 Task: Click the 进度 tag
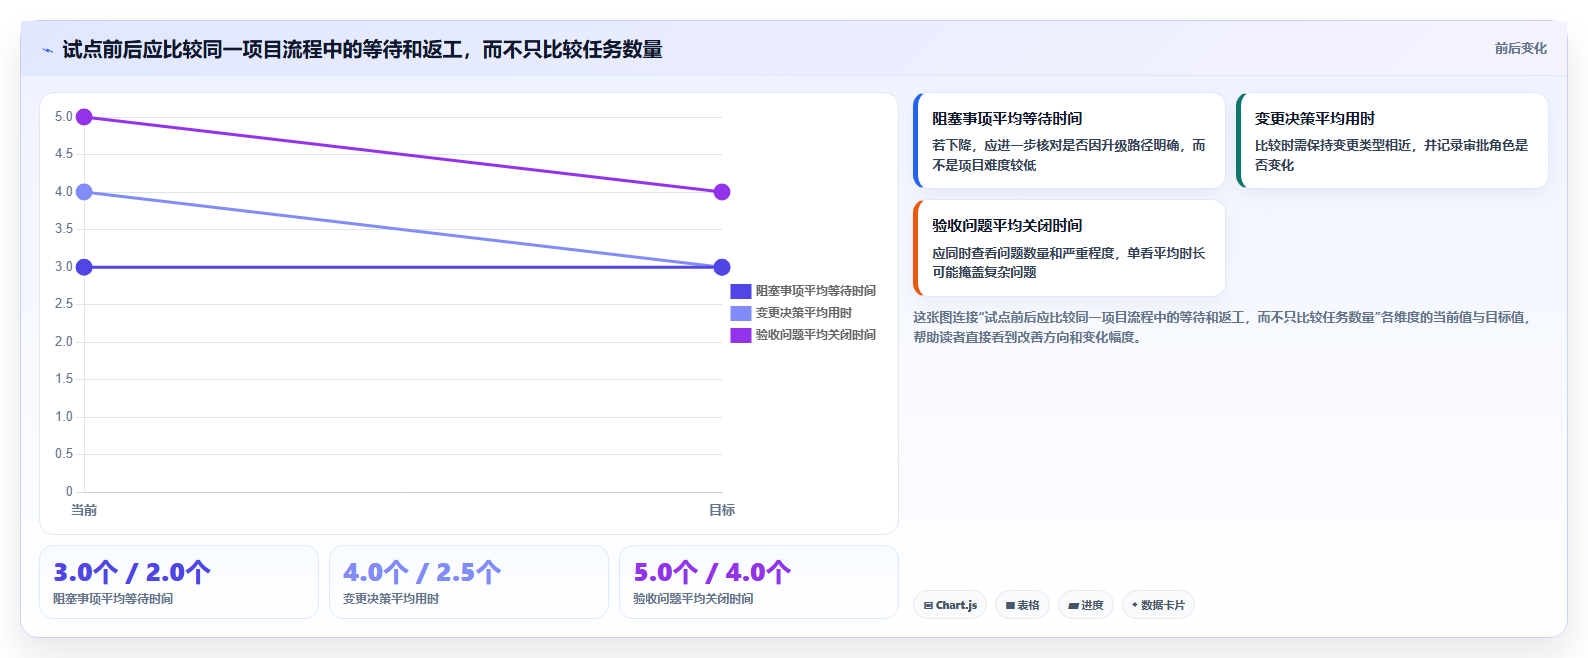tap(1085, 605)
